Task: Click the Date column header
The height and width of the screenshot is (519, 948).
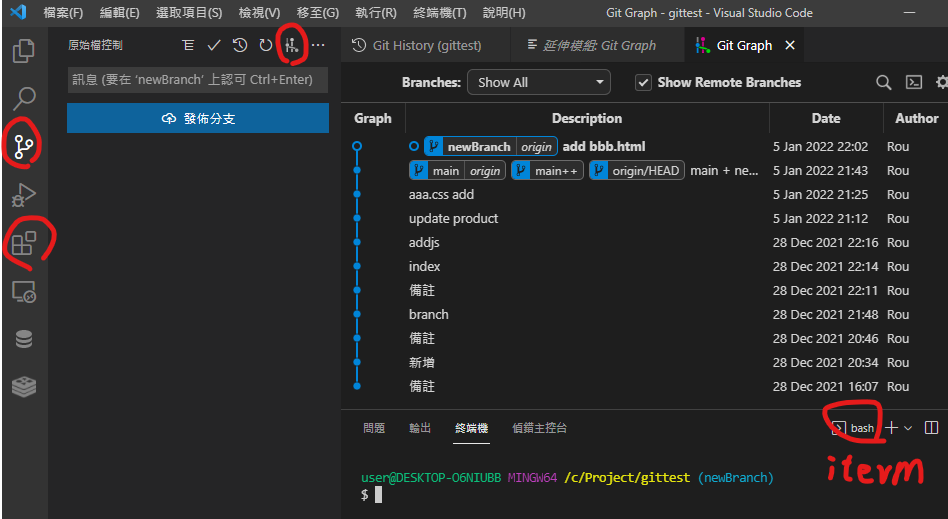Action: (826, 119)
